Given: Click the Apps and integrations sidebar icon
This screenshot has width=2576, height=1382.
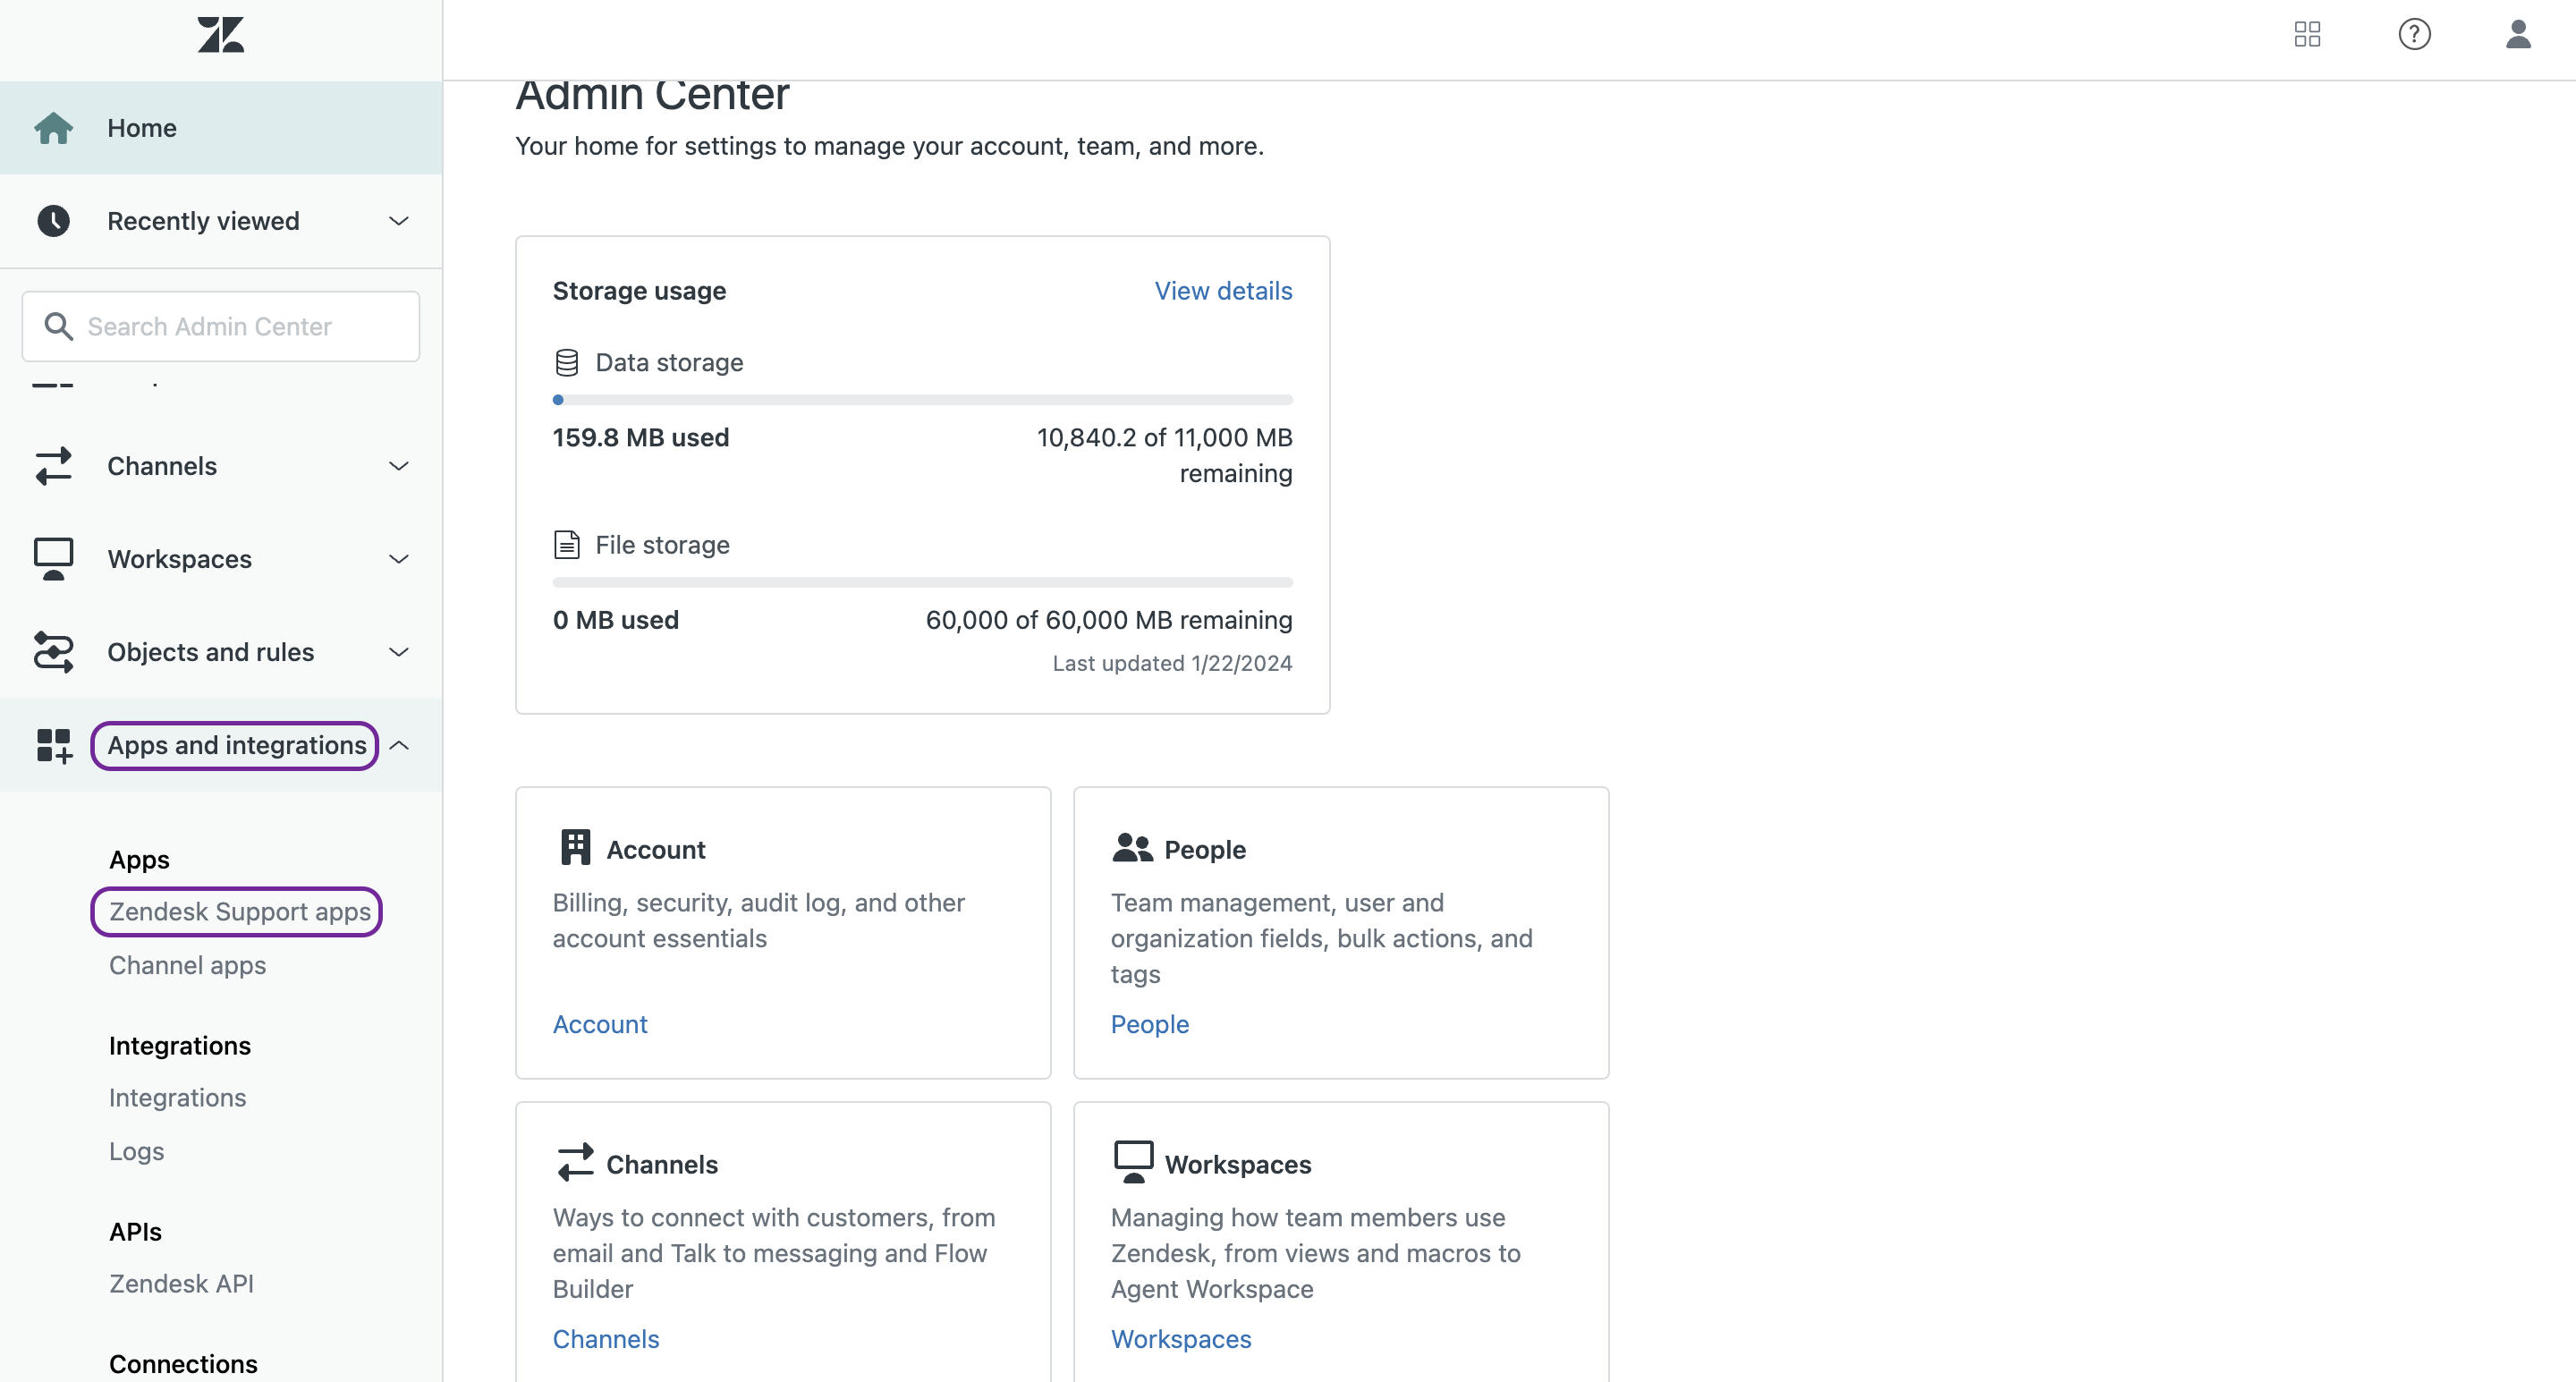Looking at the screenshot, I should [54, 746].
